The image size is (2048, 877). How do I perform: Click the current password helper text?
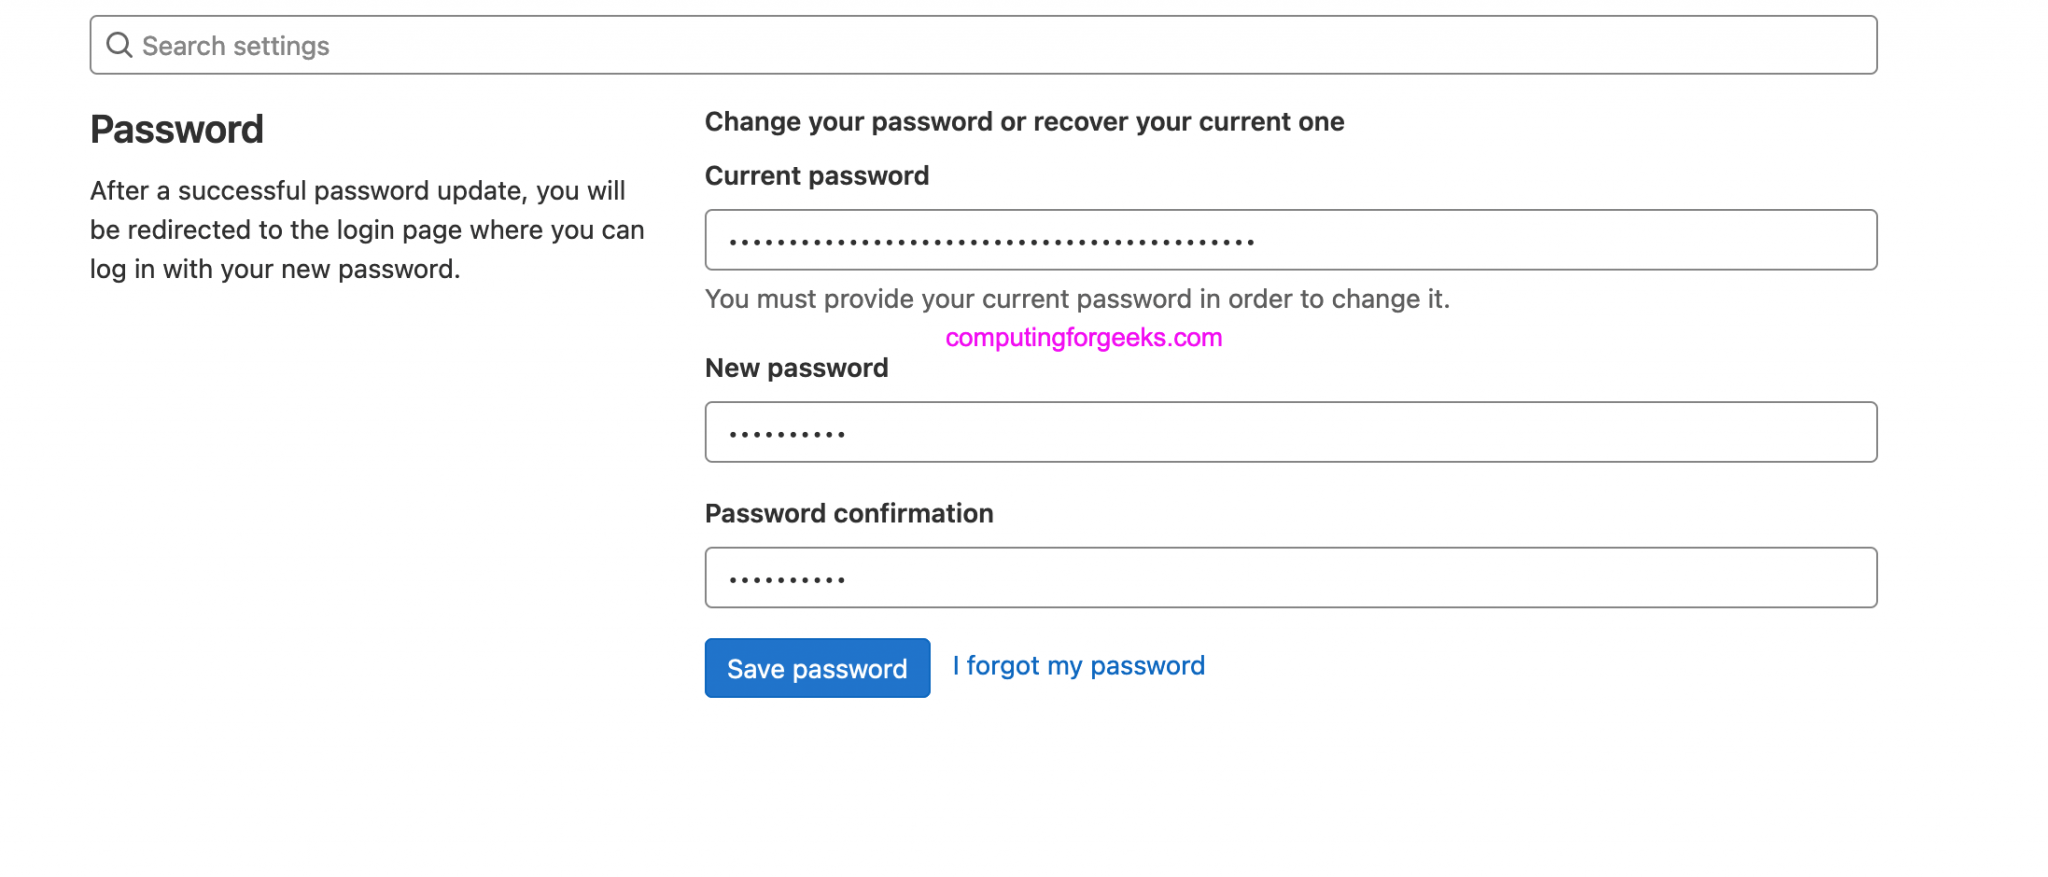coord(1077,299)
